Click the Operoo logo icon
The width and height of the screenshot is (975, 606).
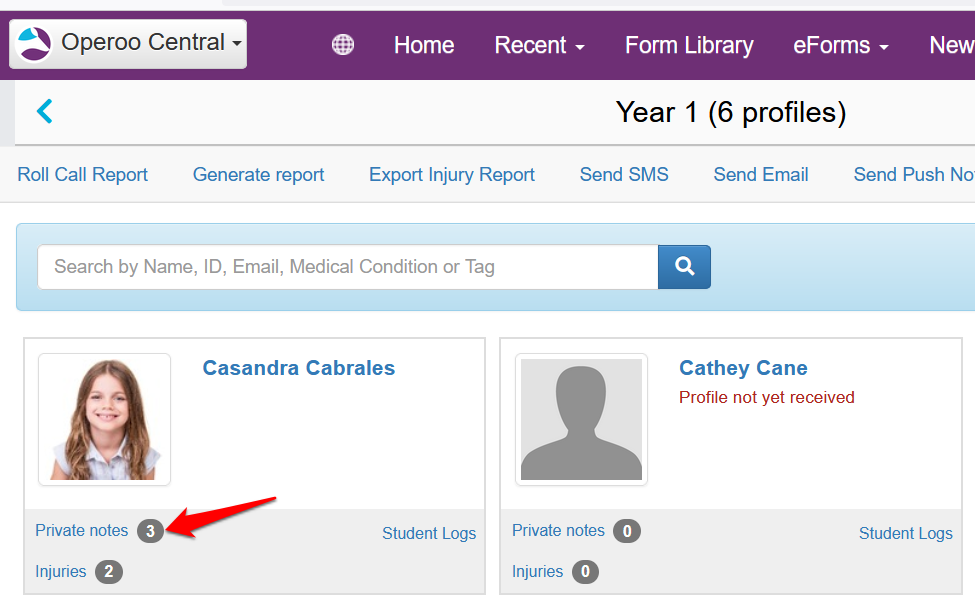click(x=33, y=44)
